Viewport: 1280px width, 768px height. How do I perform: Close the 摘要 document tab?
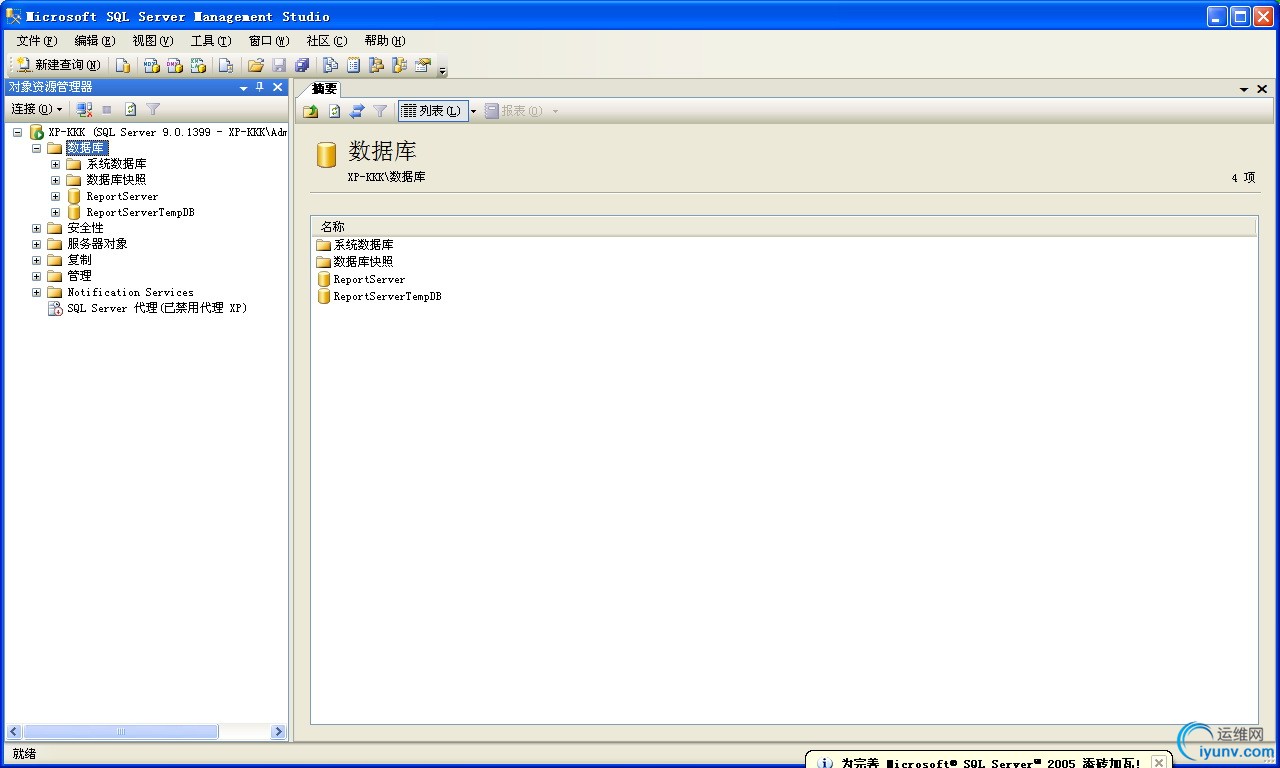click(1262, 89)
